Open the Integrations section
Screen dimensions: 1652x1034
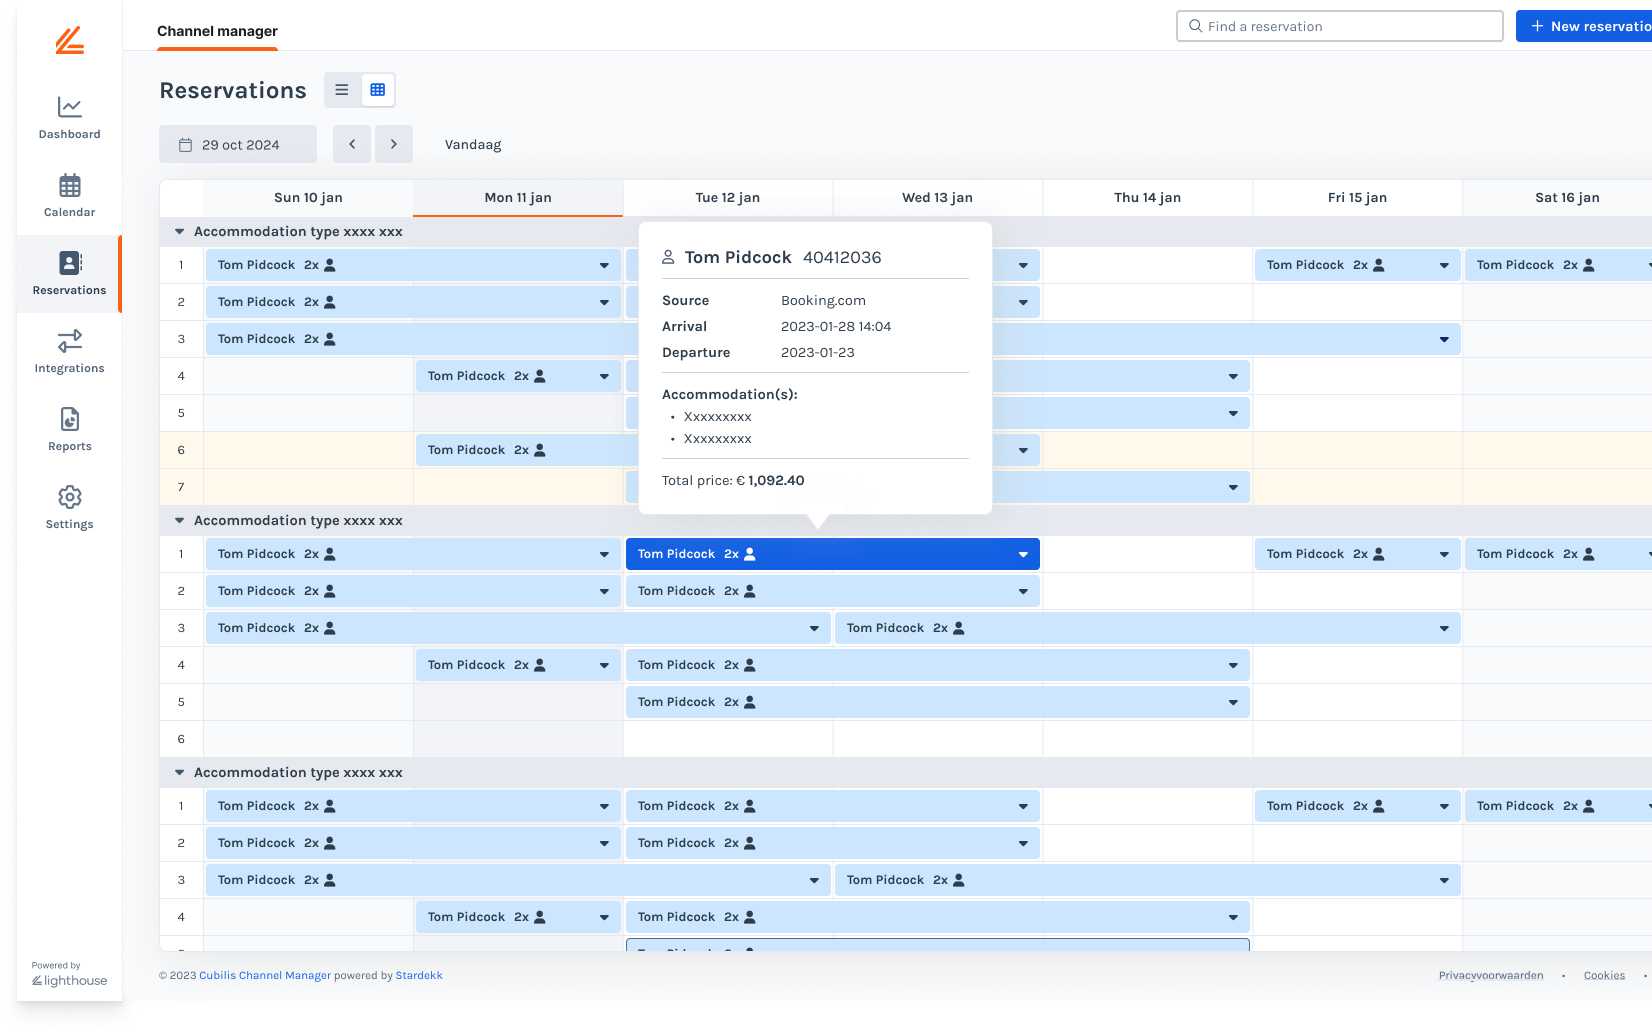tap(69, 352)
